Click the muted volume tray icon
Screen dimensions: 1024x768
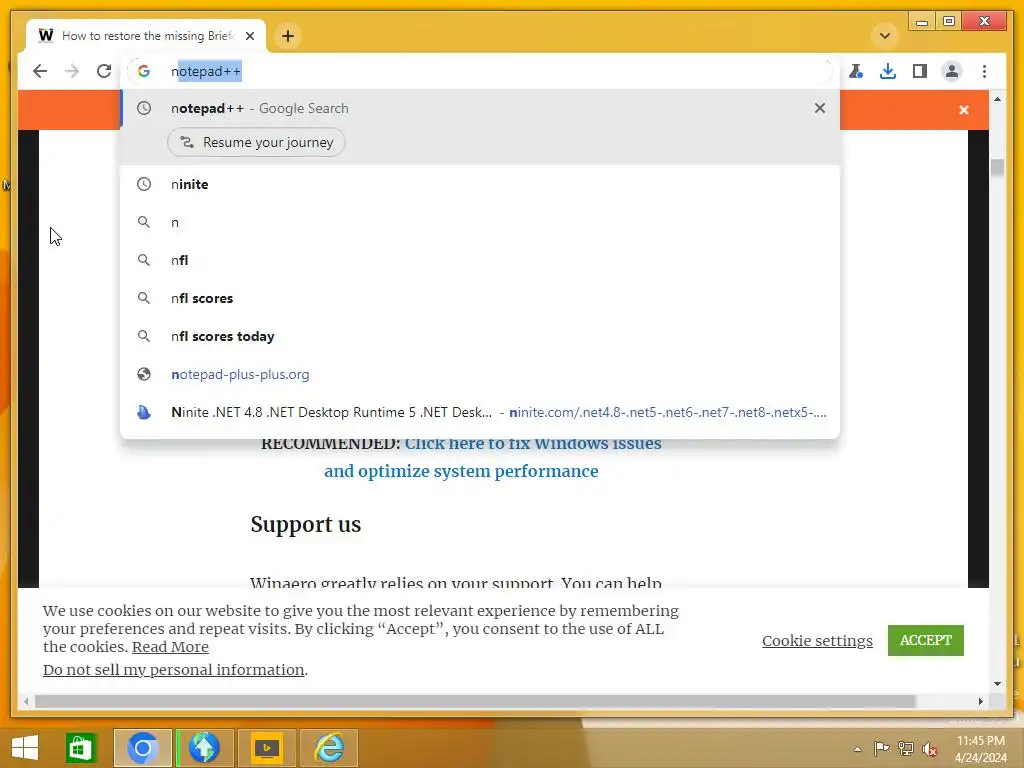click(930, 749)
